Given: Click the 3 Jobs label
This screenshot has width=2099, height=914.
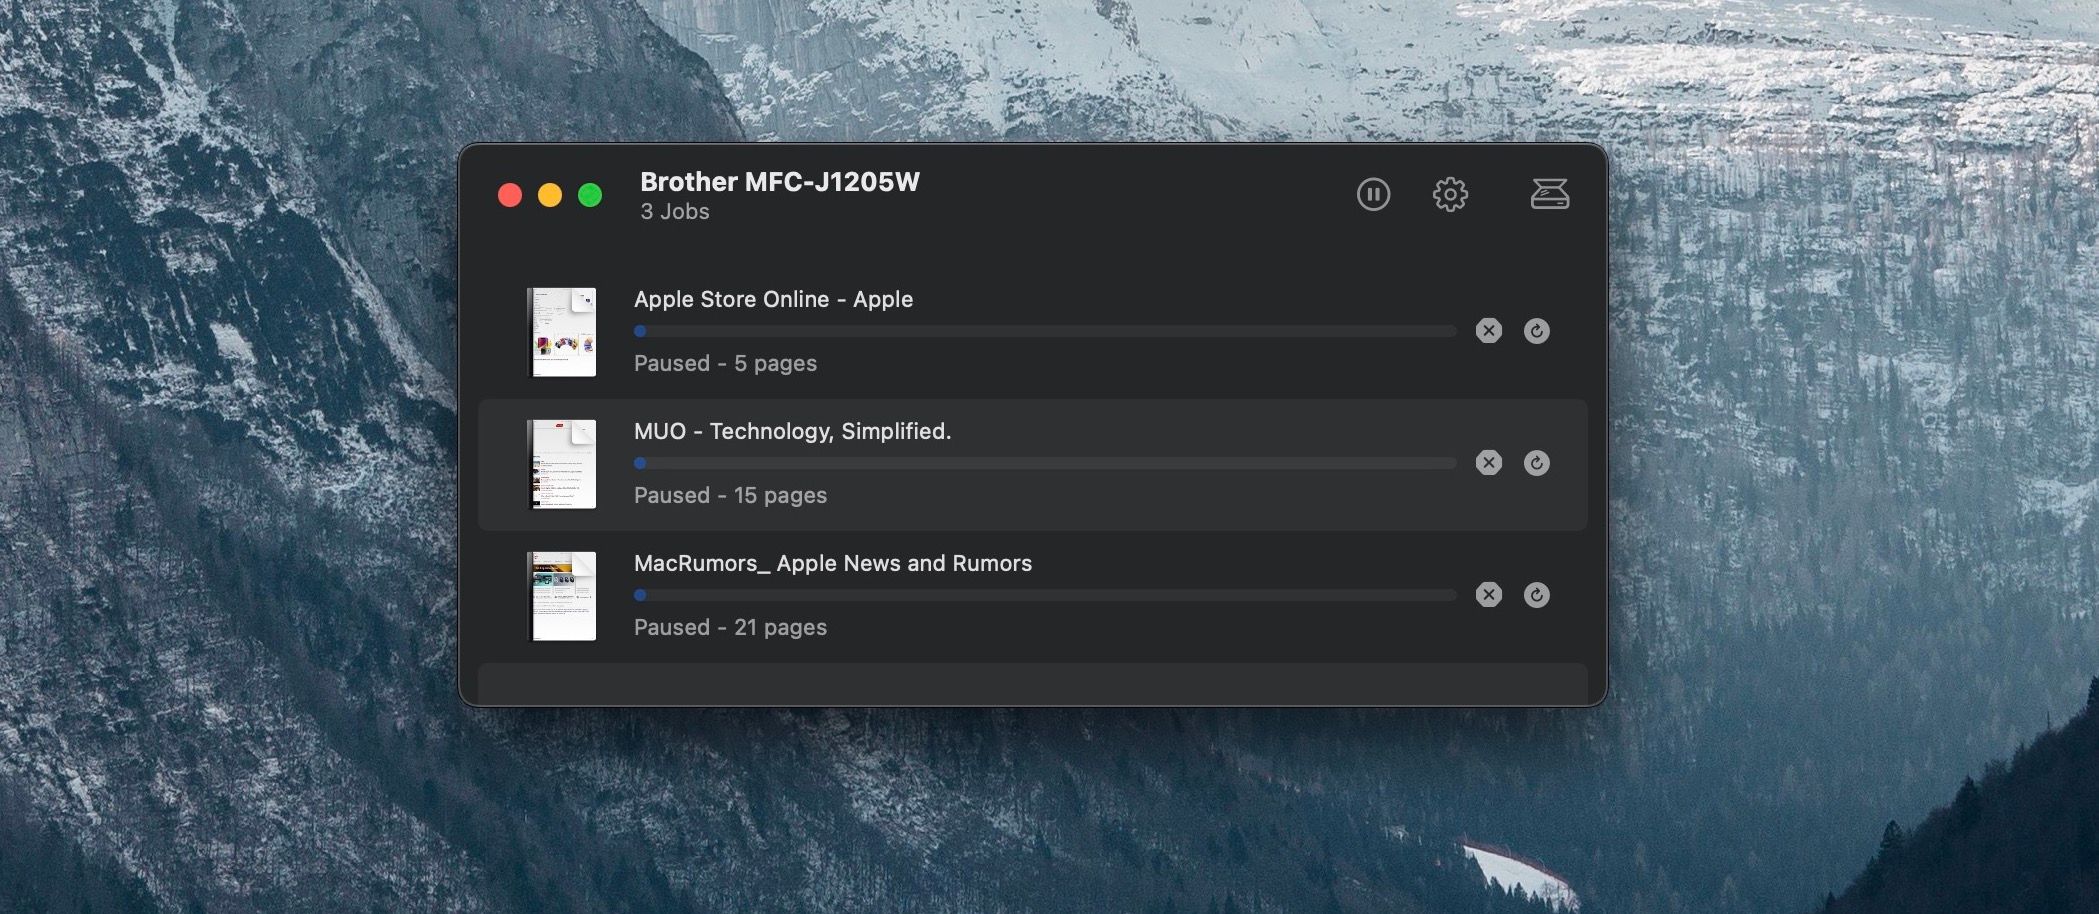Looking at the screenshot, I should click(x=673, y=211).
